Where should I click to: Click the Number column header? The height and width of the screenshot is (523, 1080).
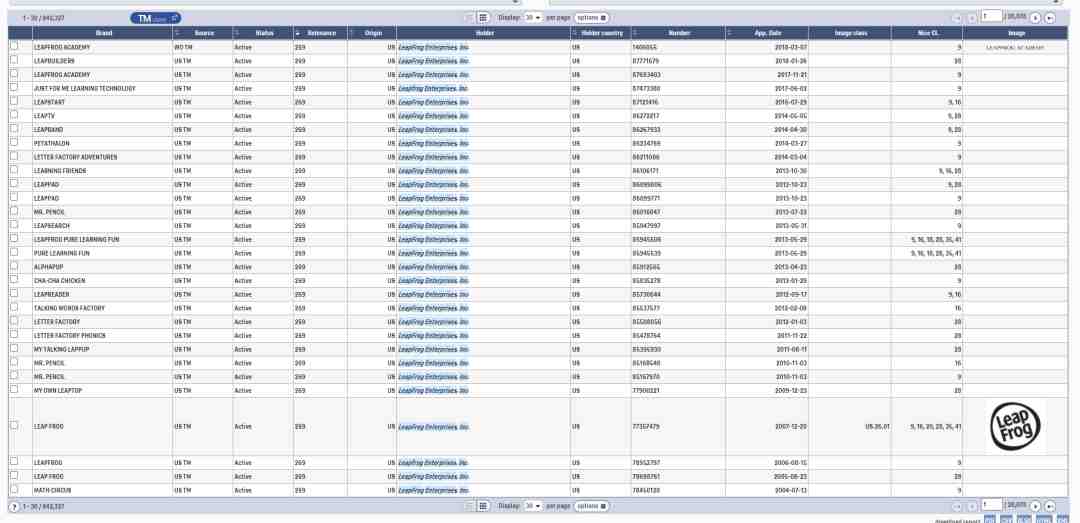[x=678, y=33]
